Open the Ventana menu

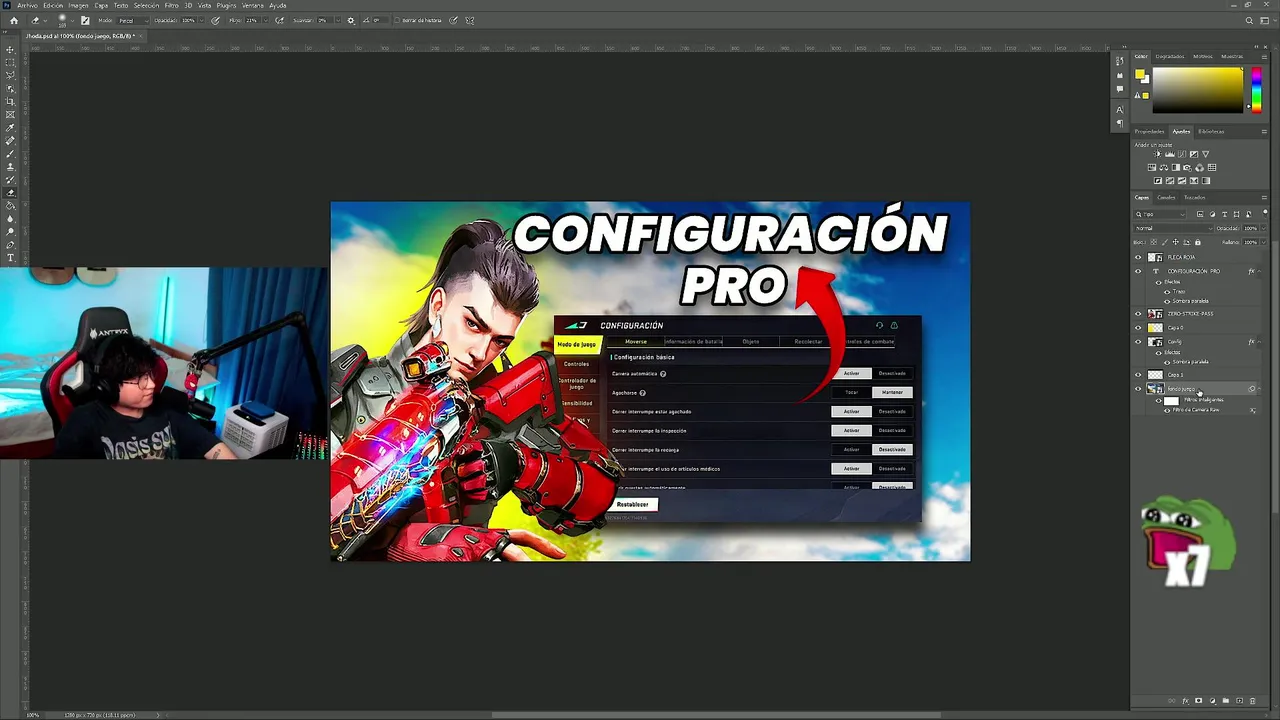point(253,5)
